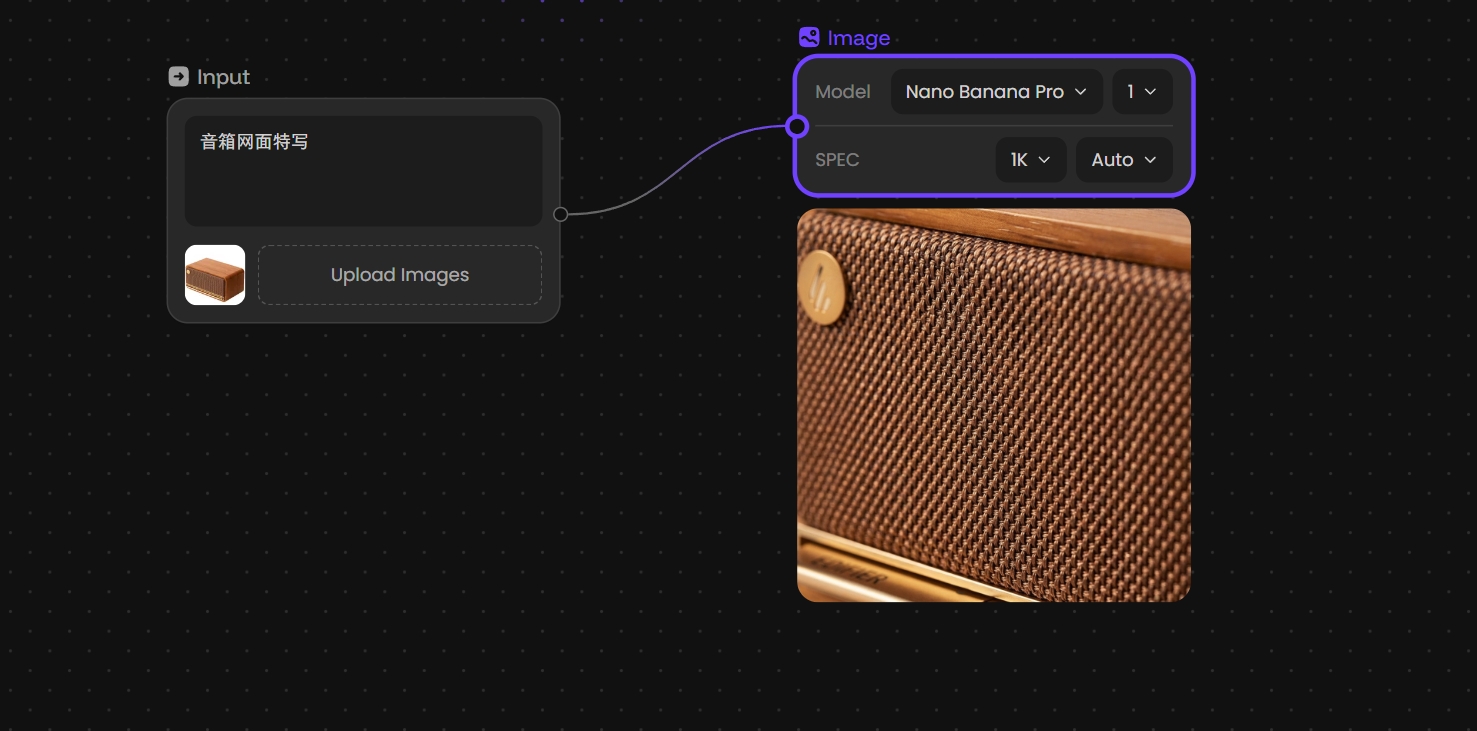The image size is (1477, 731).
Task: Click the Input node arrow icon
Action: pos(178,77)
